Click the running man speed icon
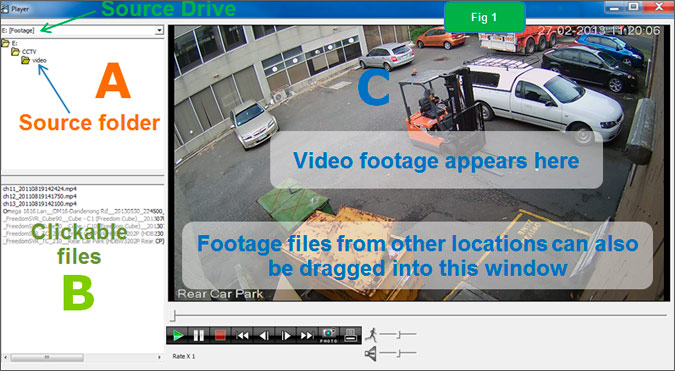 point(371,334)
